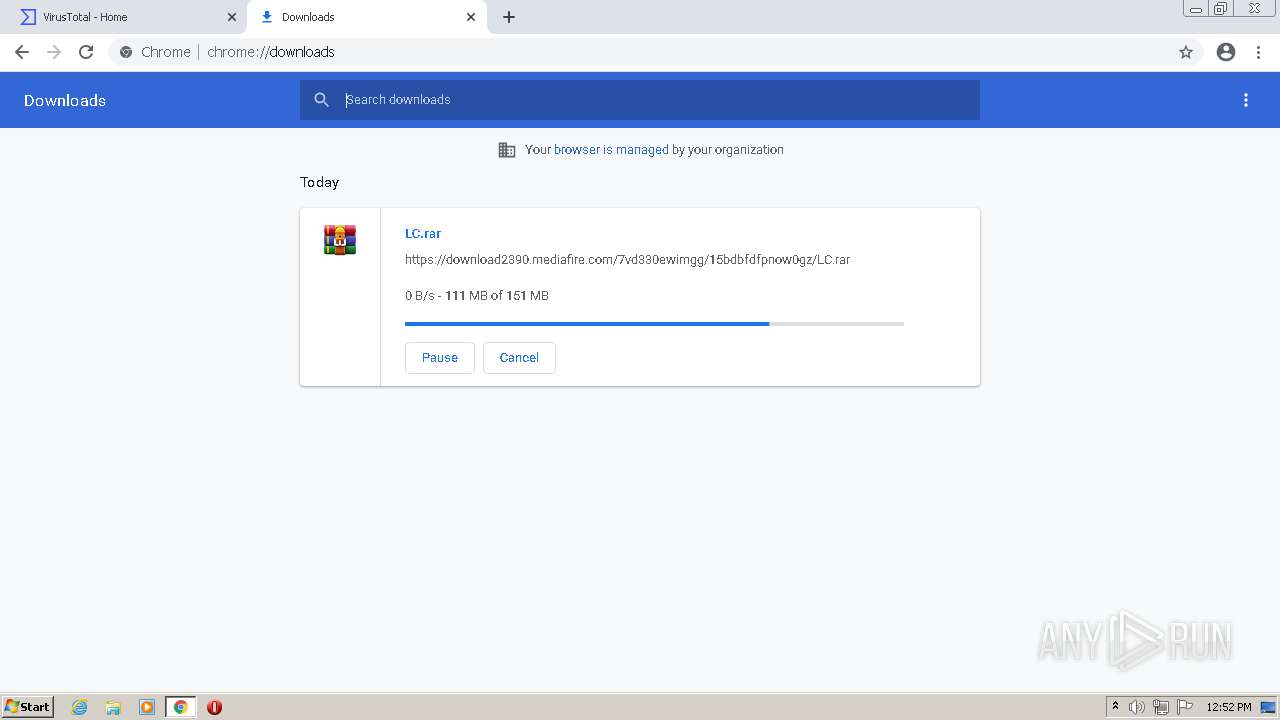Screen dimensions: 1280x720
Task: Bookmark this page with the star icon
Action: pos(1186,52)
